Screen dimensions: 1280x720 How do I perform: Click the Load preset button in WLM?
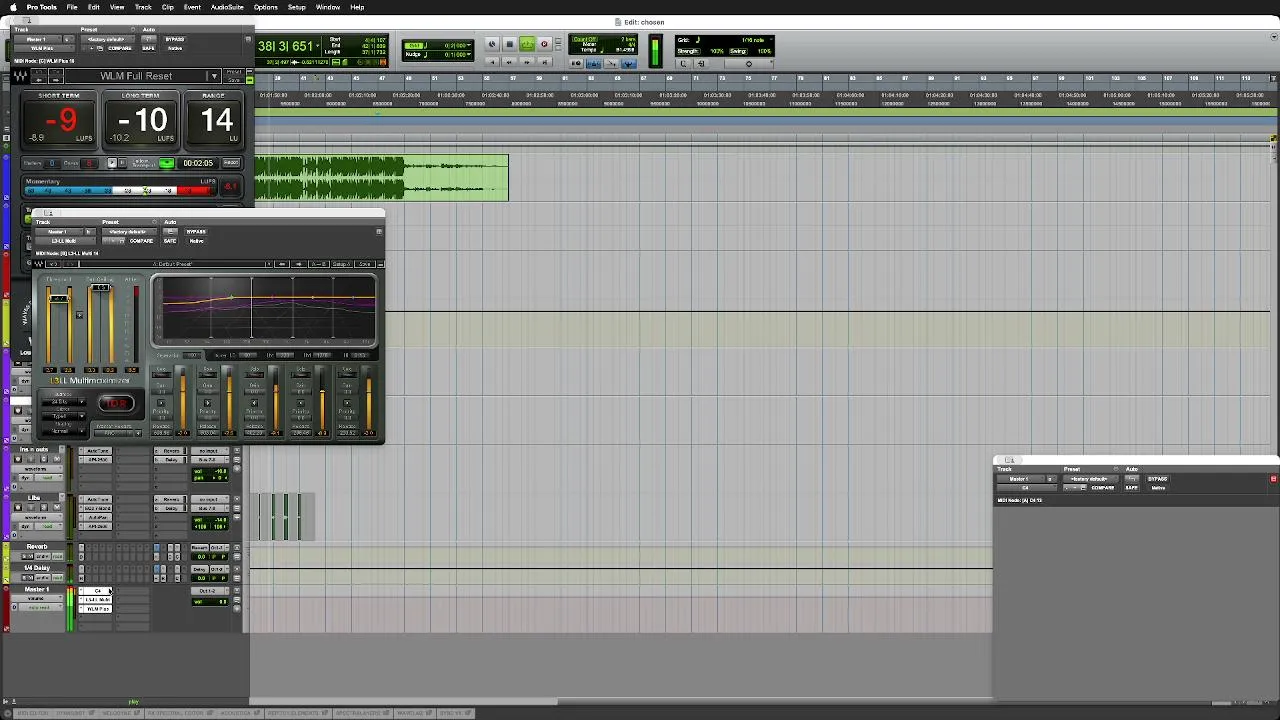click(x=236, y=72)
